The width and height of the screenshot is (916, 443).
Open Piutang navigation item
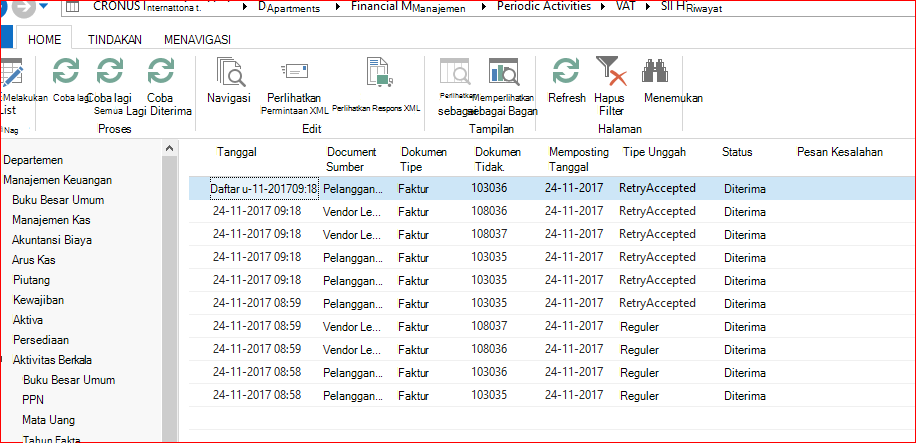(31, 280)
